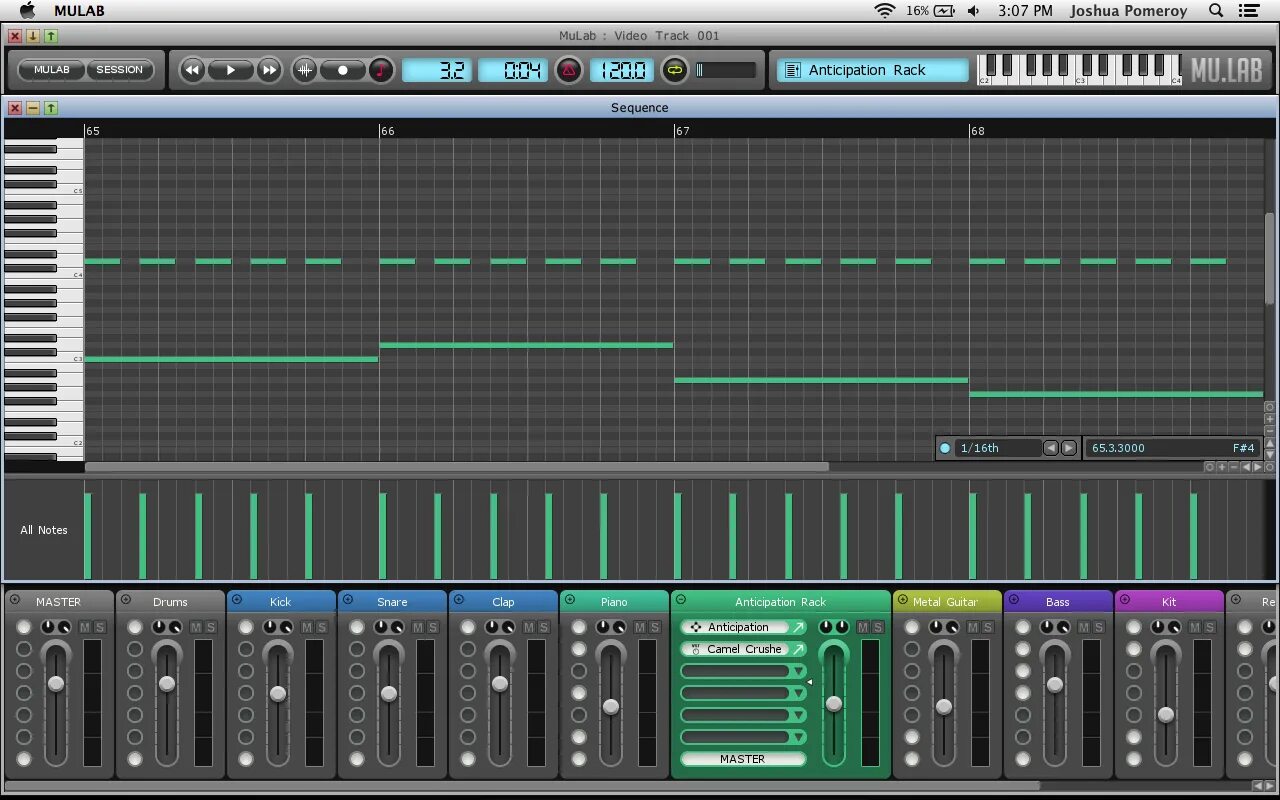Click the Metal Guitar track's right knob

pyautogui.click(x=951, y=627)
